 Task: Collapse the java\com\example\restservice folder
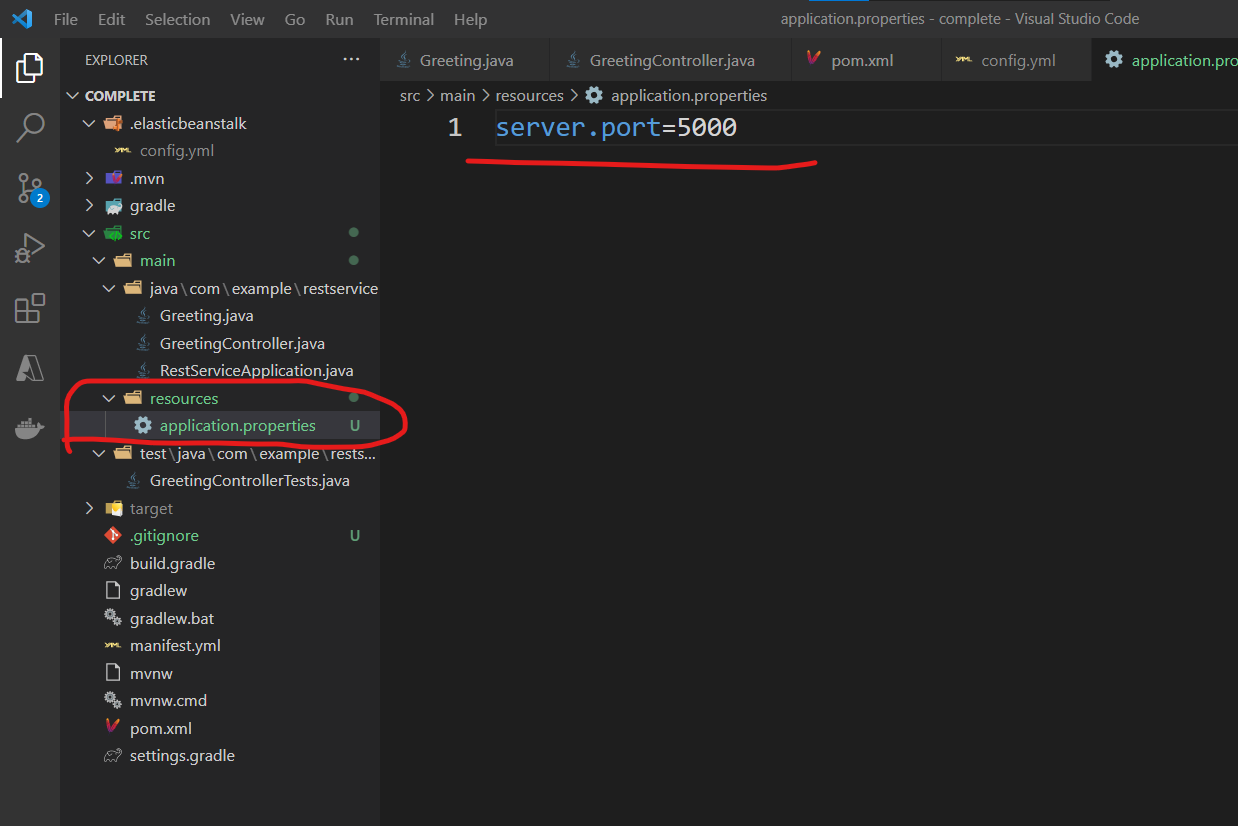tap(109, 288)
